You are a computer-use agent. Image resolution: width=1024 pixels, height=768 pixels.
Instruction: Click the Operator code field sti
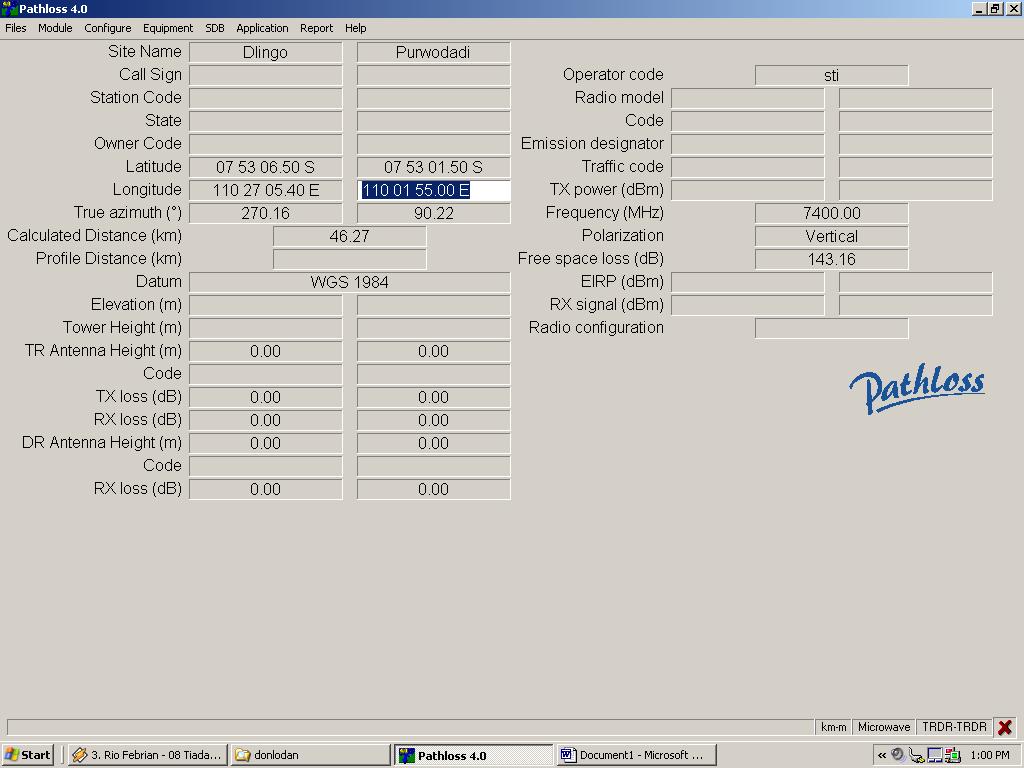point(831,75)
